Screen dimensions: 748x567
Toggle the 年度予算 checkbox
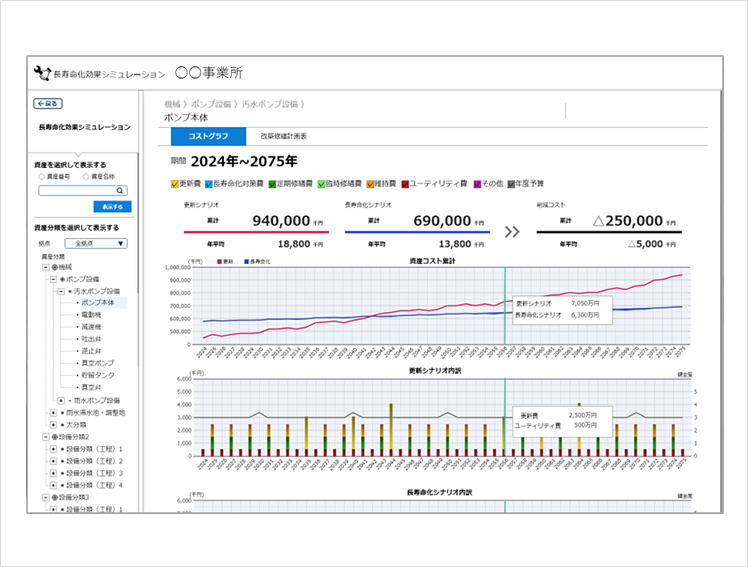coord(511,184)
